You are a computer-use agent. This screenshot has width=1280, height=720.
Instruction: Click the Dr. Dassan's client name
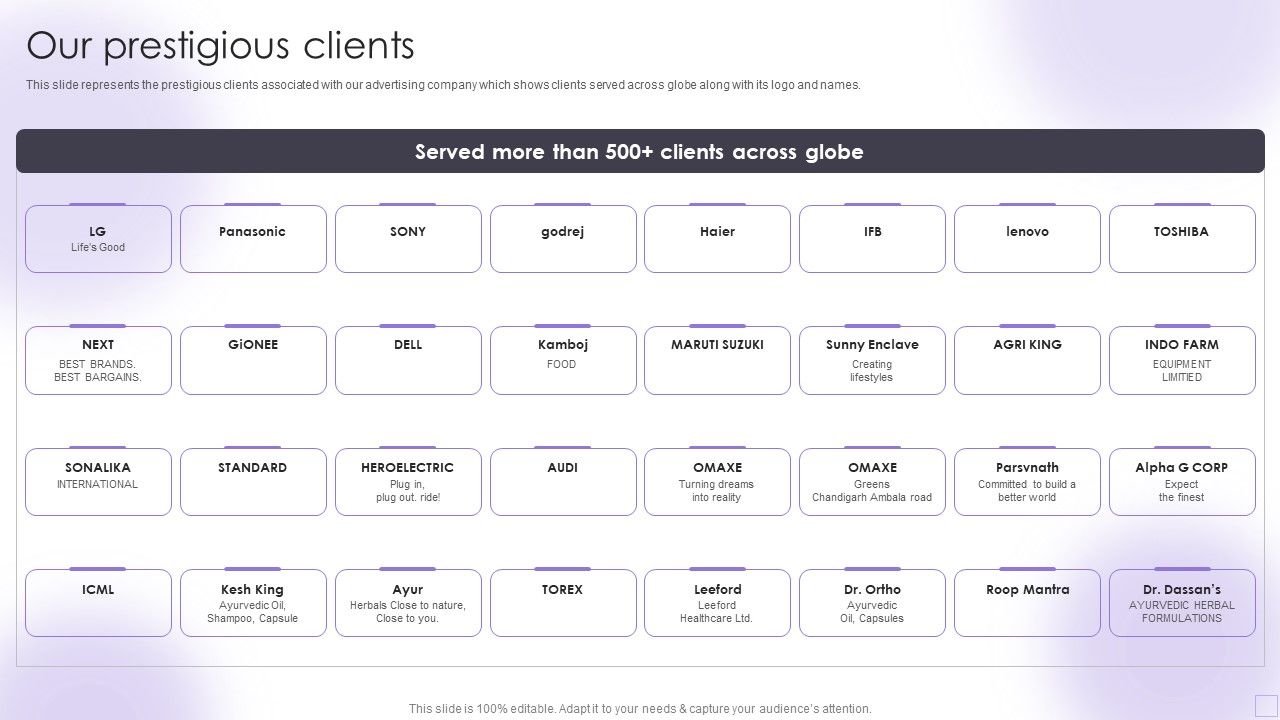tap(1181, 590)
